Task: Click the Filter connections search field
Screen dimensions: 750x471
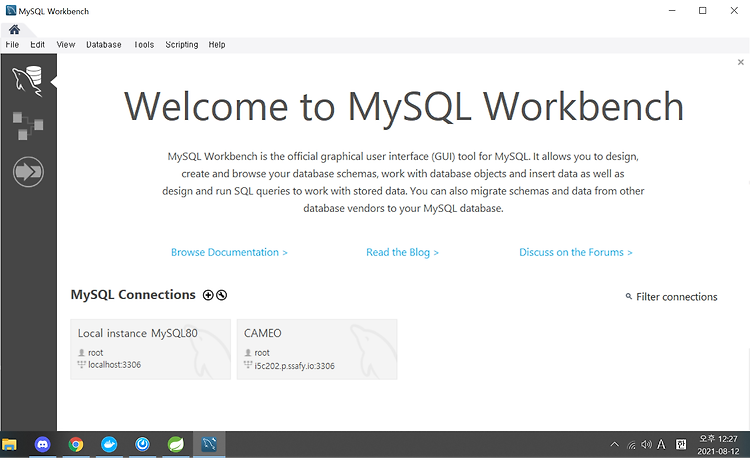Action: 676,296
